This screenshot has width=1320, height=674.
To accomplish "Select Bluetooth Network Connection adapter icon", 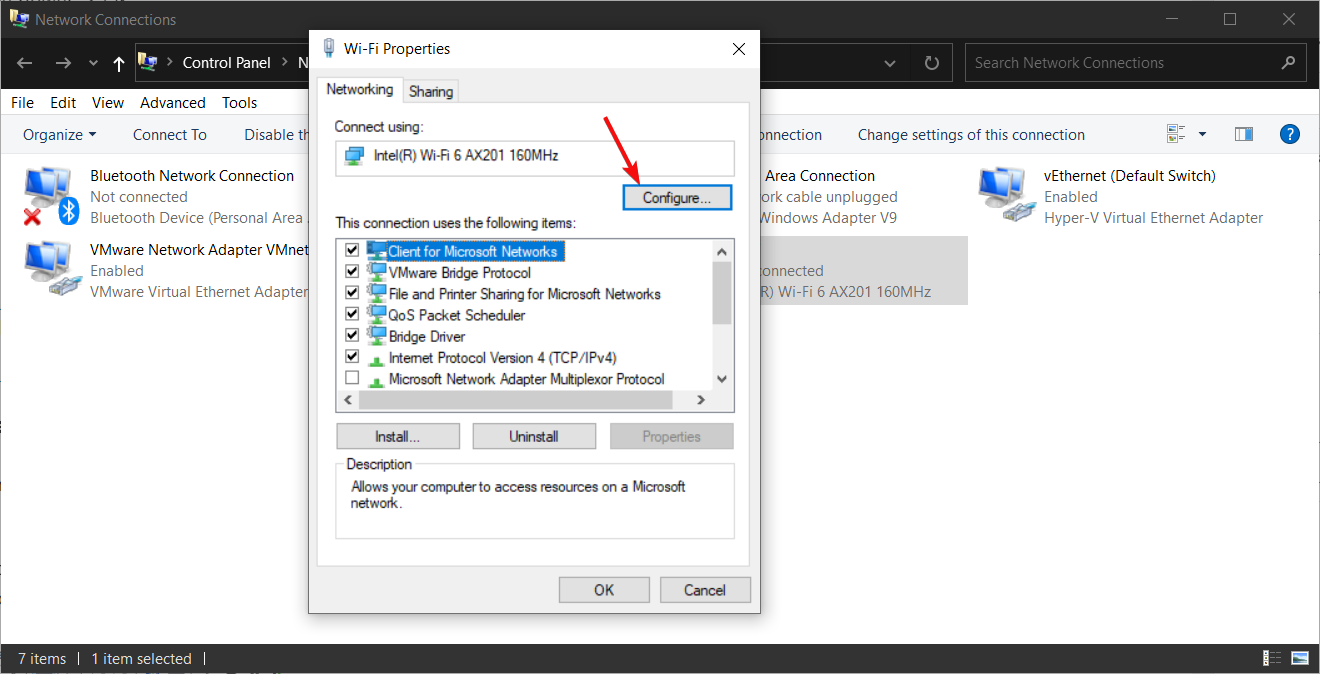I will pyautogui.click(x=51, y=196).
